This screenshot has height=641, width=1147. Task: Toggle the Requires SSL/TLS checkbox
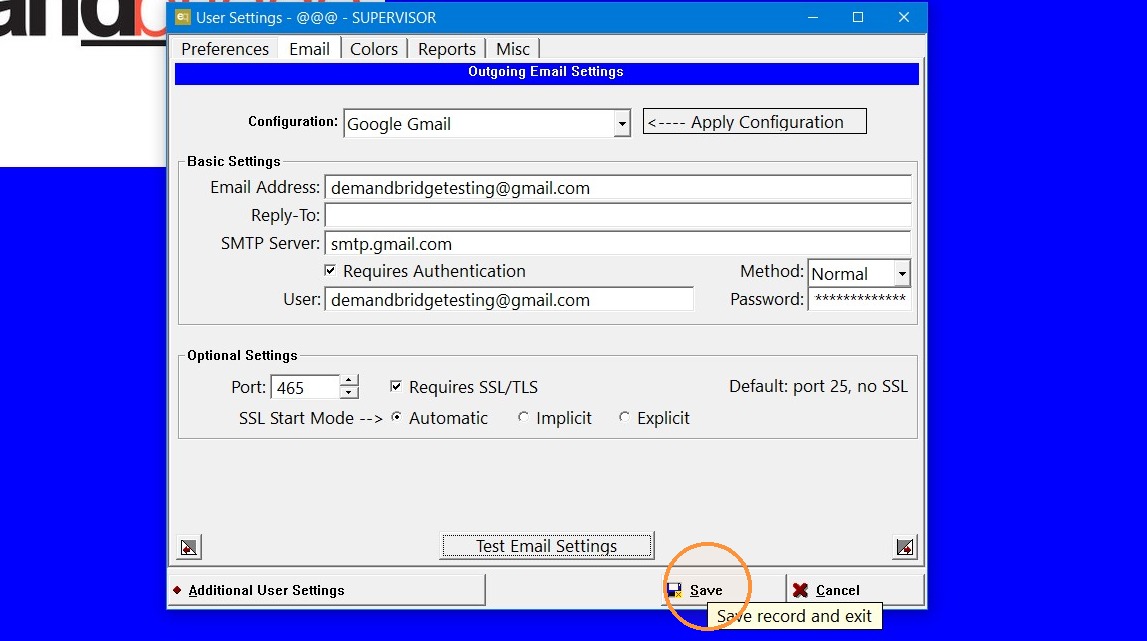396,386
